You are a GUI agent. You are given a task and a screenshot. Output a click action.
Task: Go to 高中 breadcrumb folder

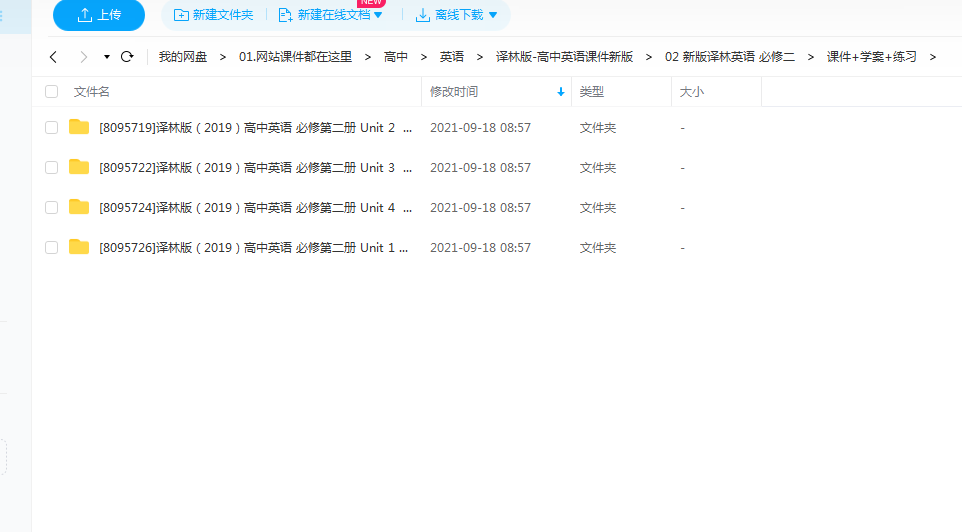pos(396,56)
